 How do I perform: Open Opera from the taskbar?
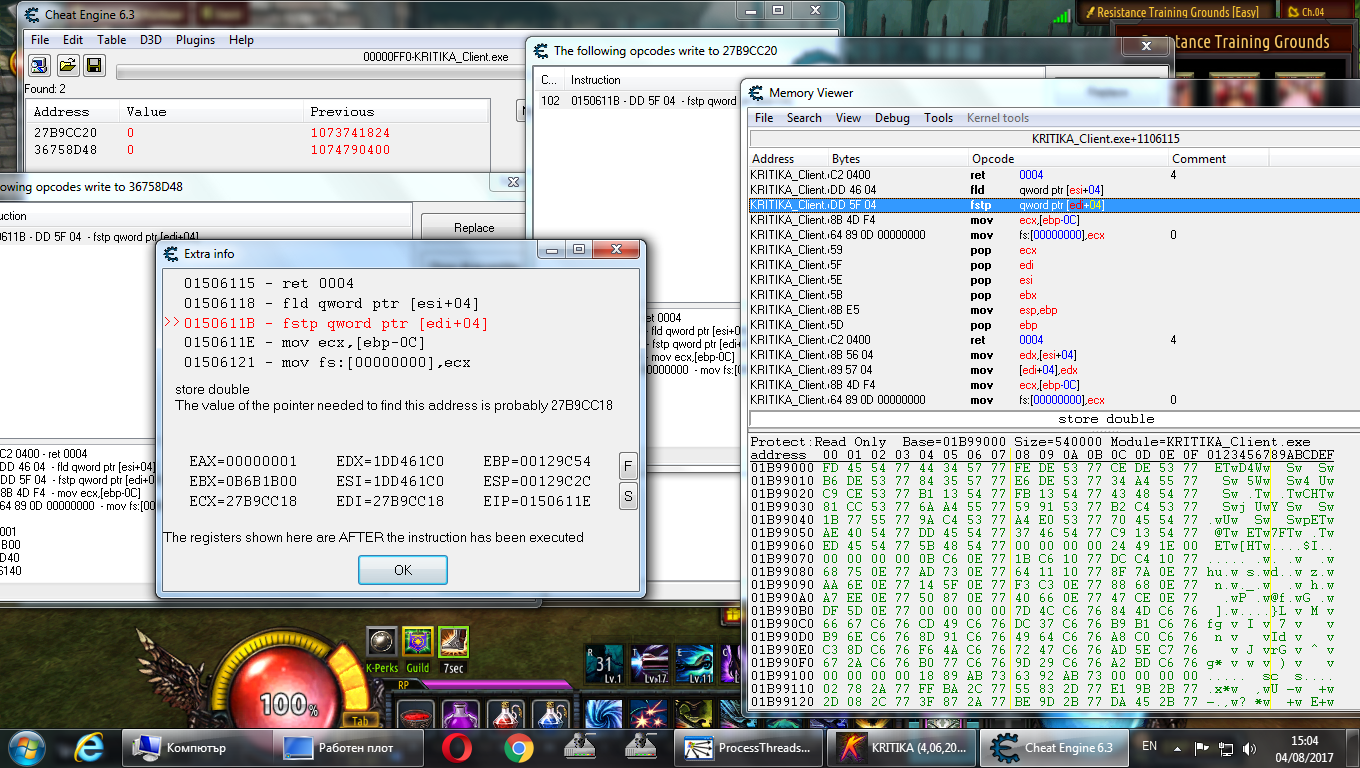click(x=459, y=747)
